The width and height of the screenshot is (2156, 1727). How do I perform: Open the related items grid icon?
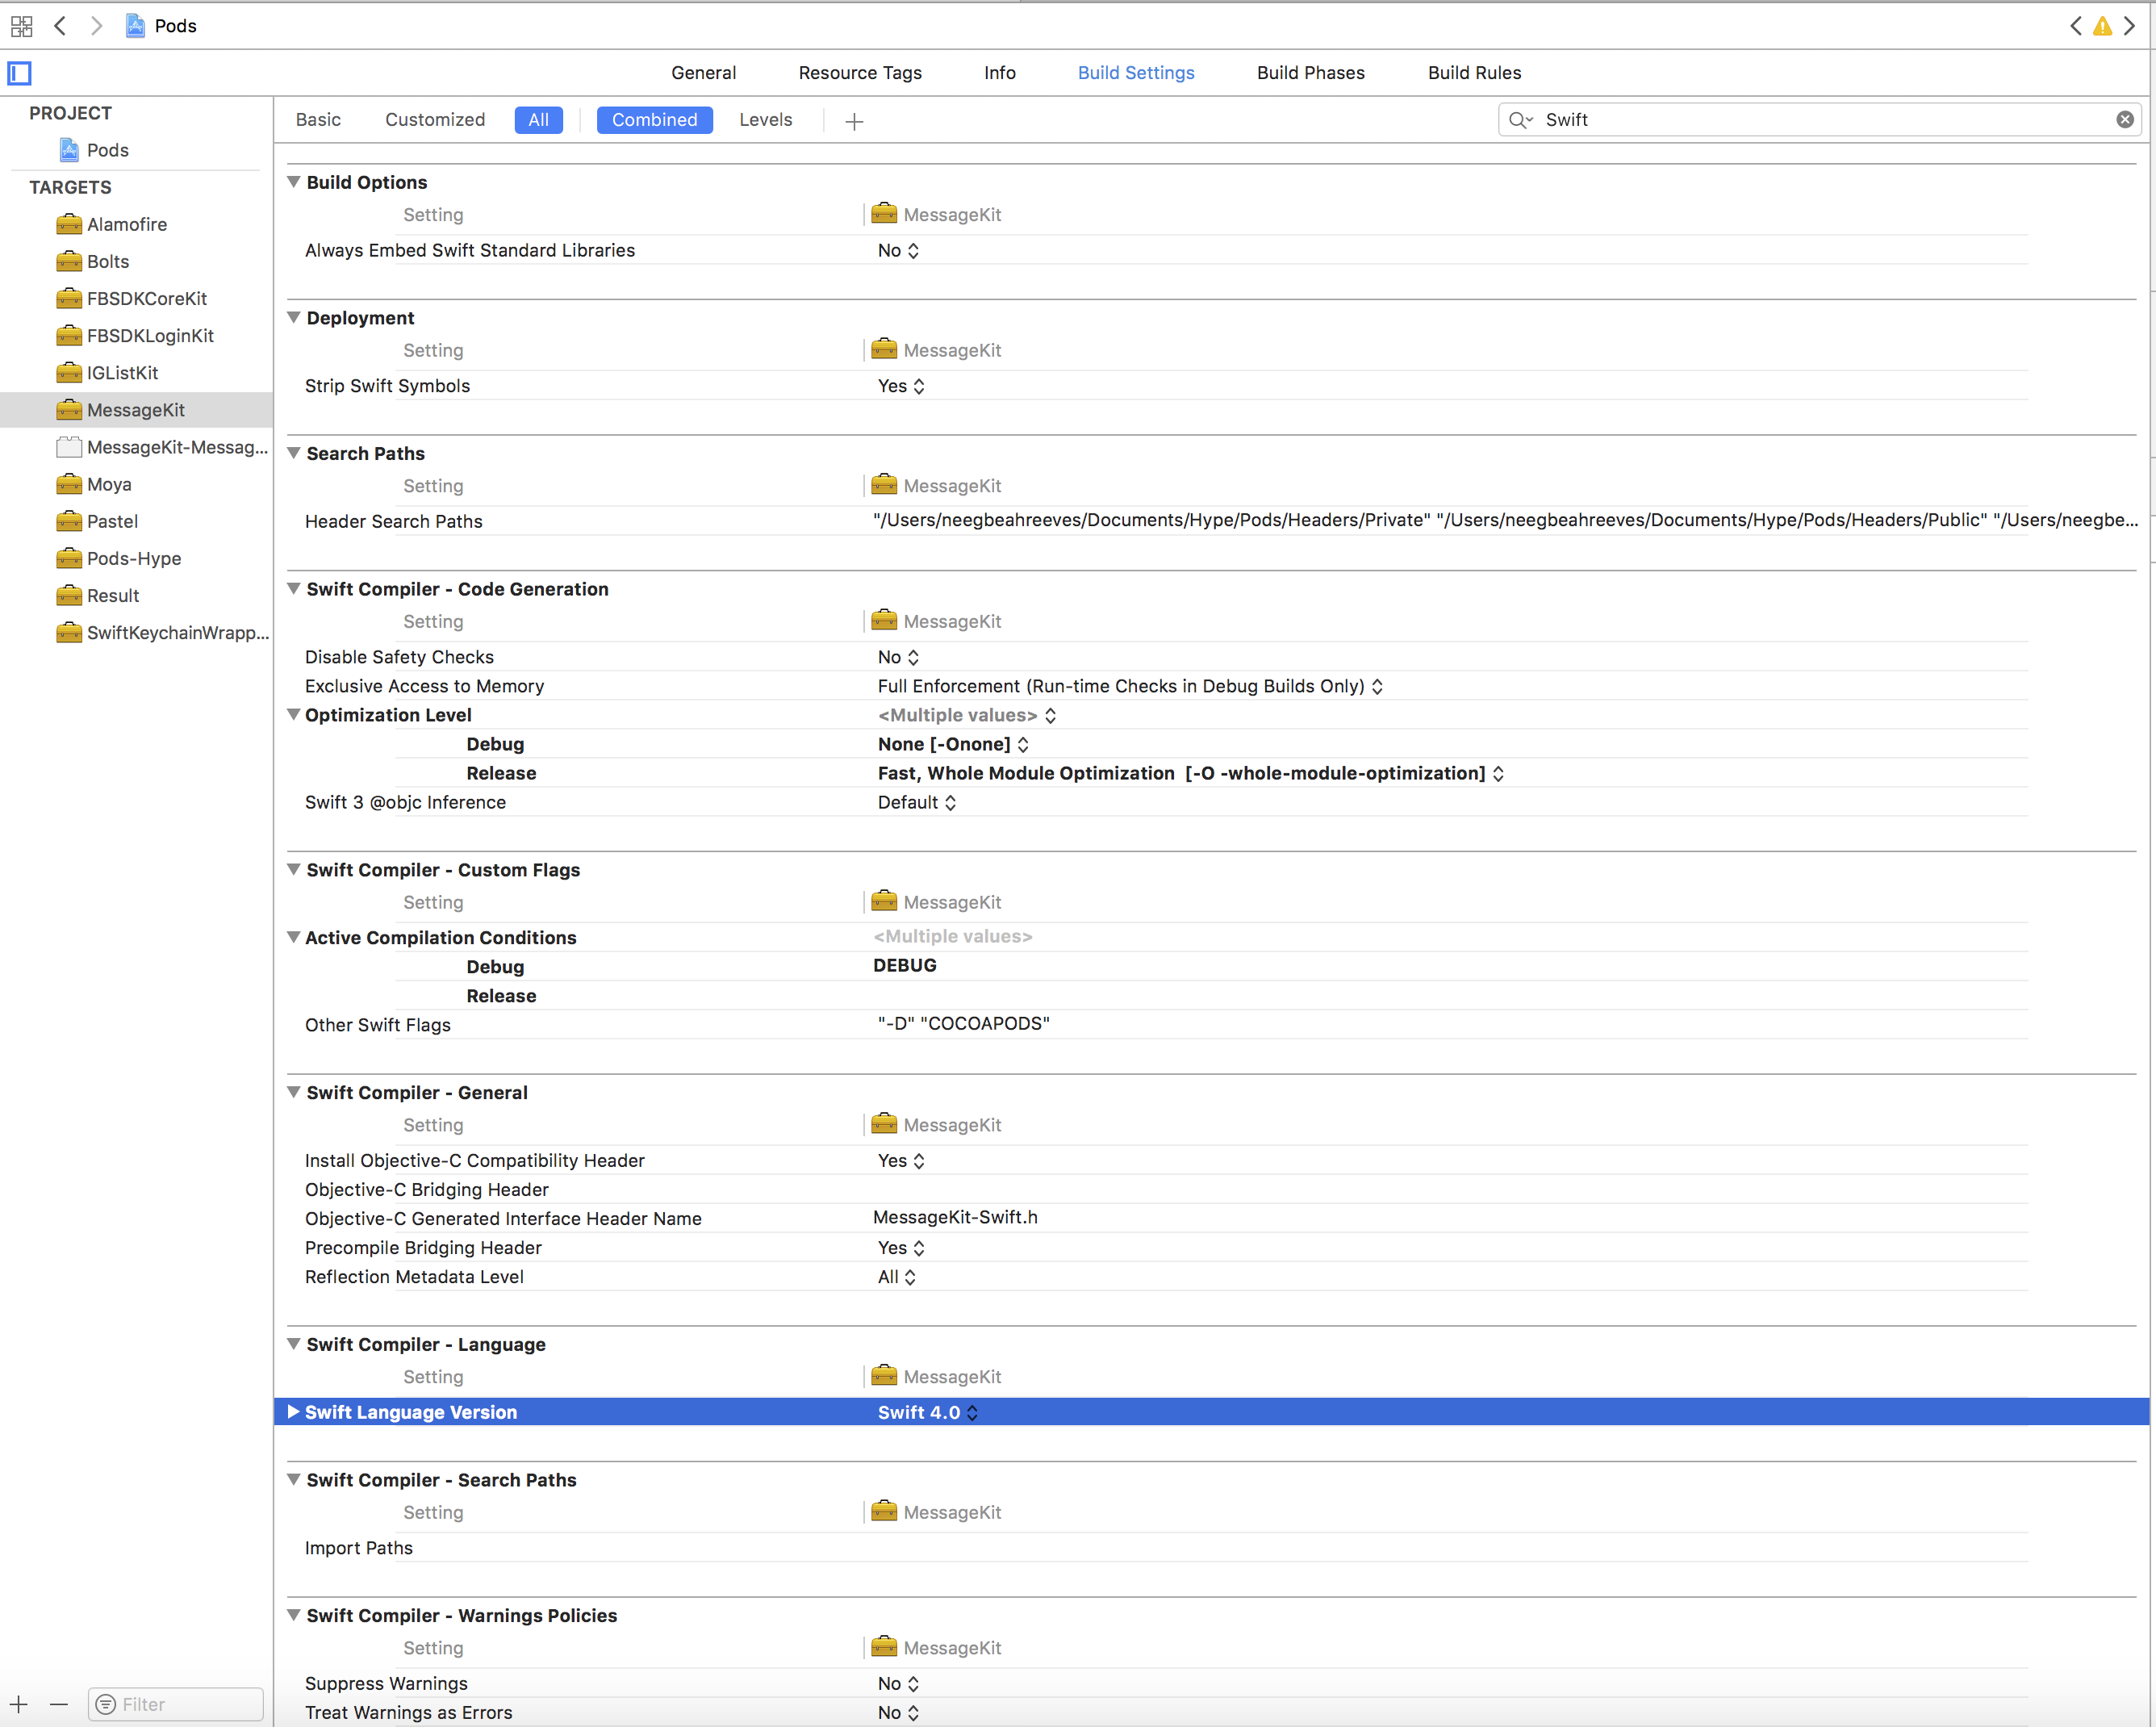click(21, 26)
